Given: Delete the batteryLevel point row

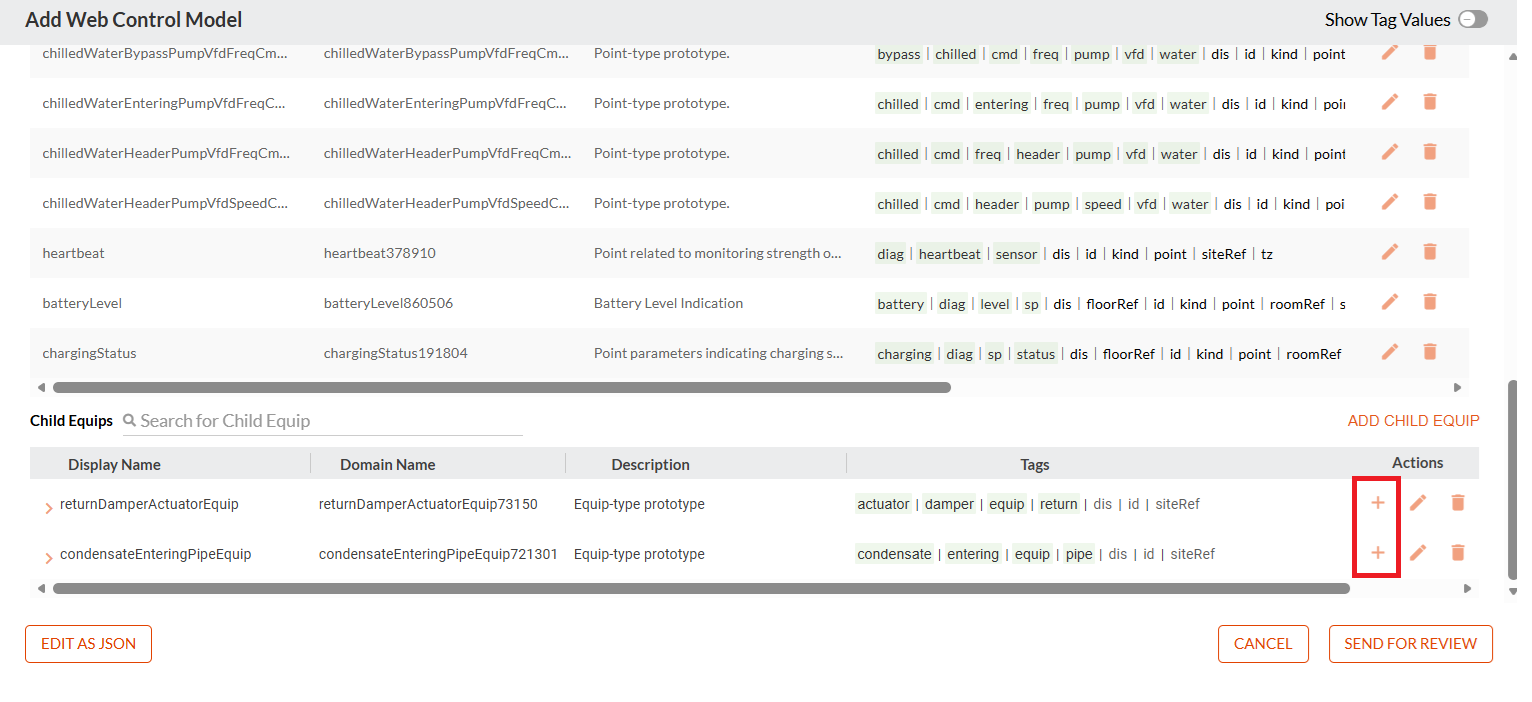Looking at the screenshot, I should coord(1430,302).
